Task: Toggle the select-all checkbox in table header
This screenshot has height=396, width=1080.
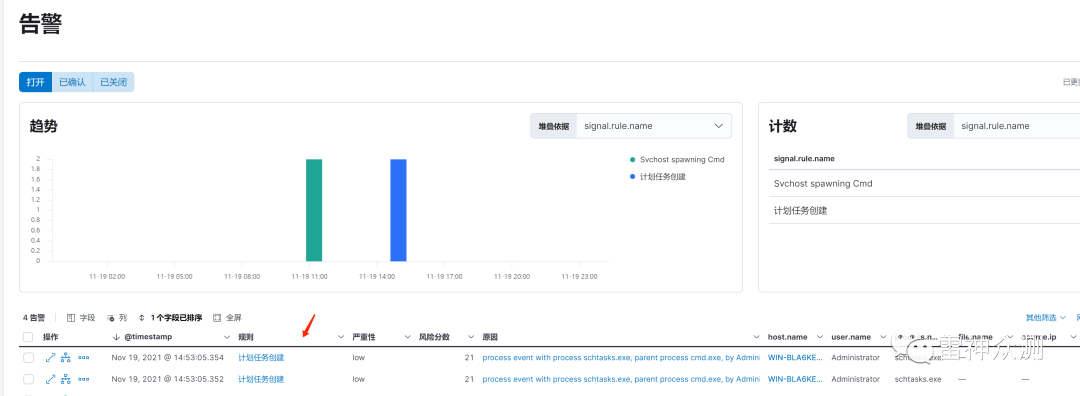Action: pos(28,337)
